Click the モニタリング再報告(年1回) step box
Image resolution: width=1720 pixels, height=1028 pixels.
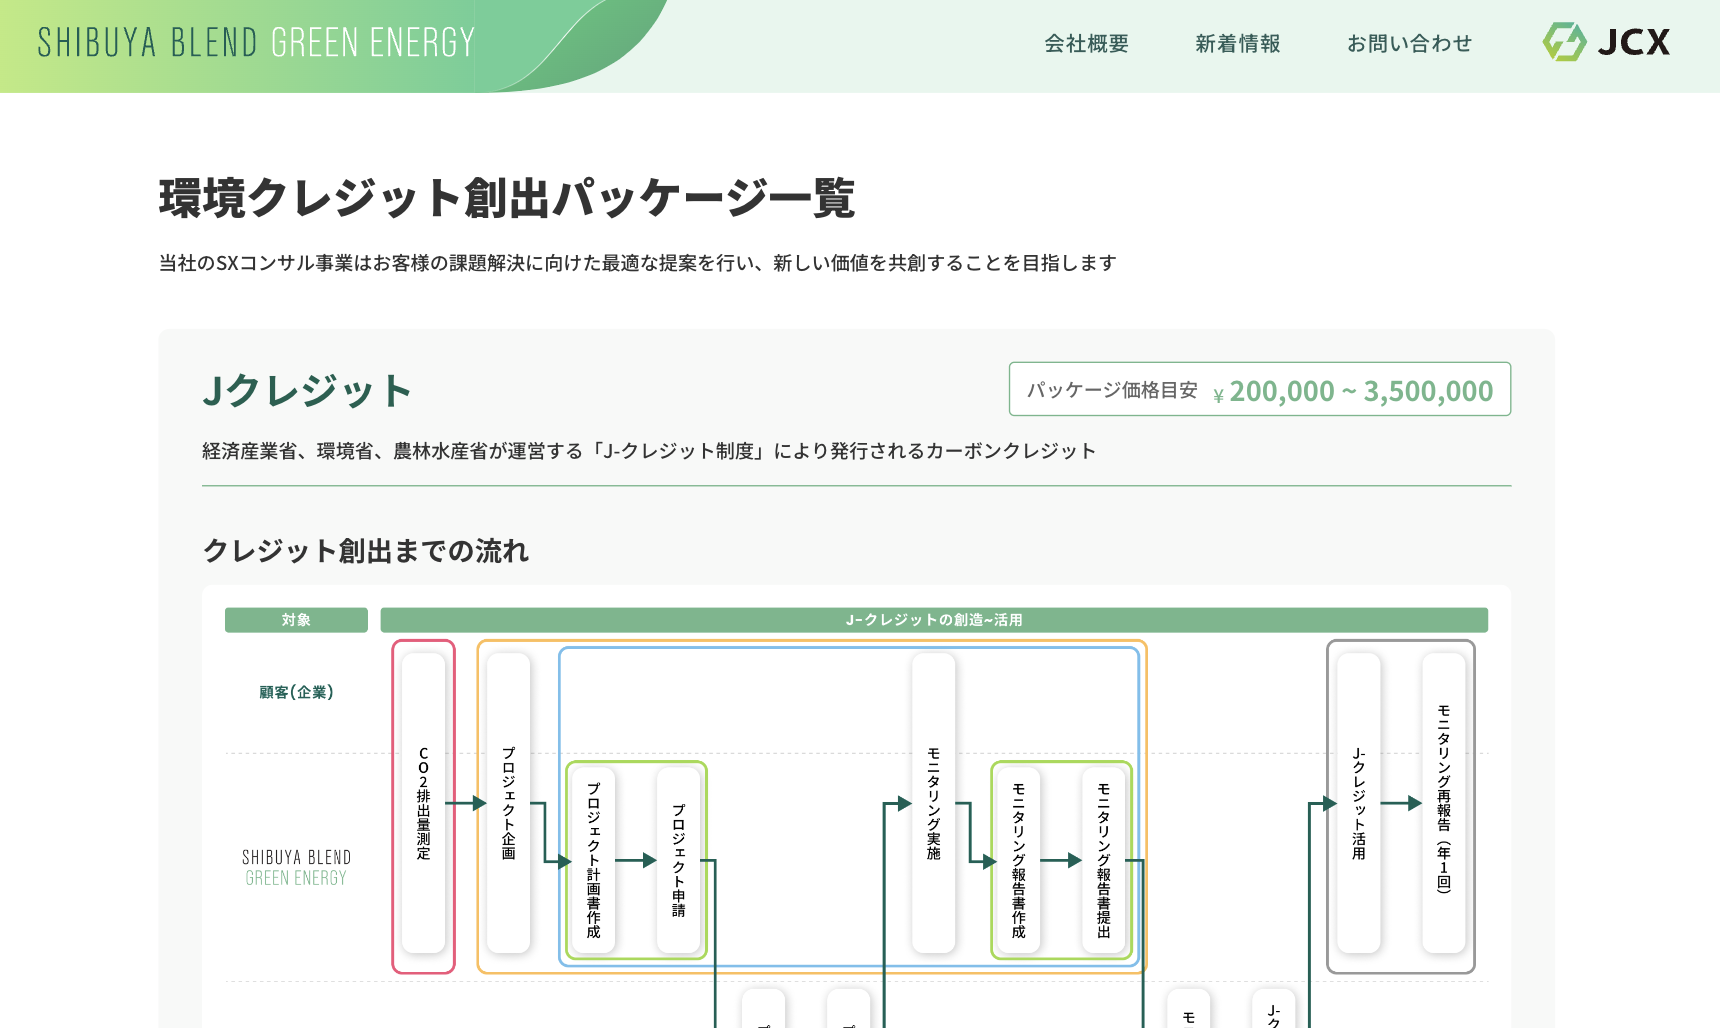(1443, 803)
